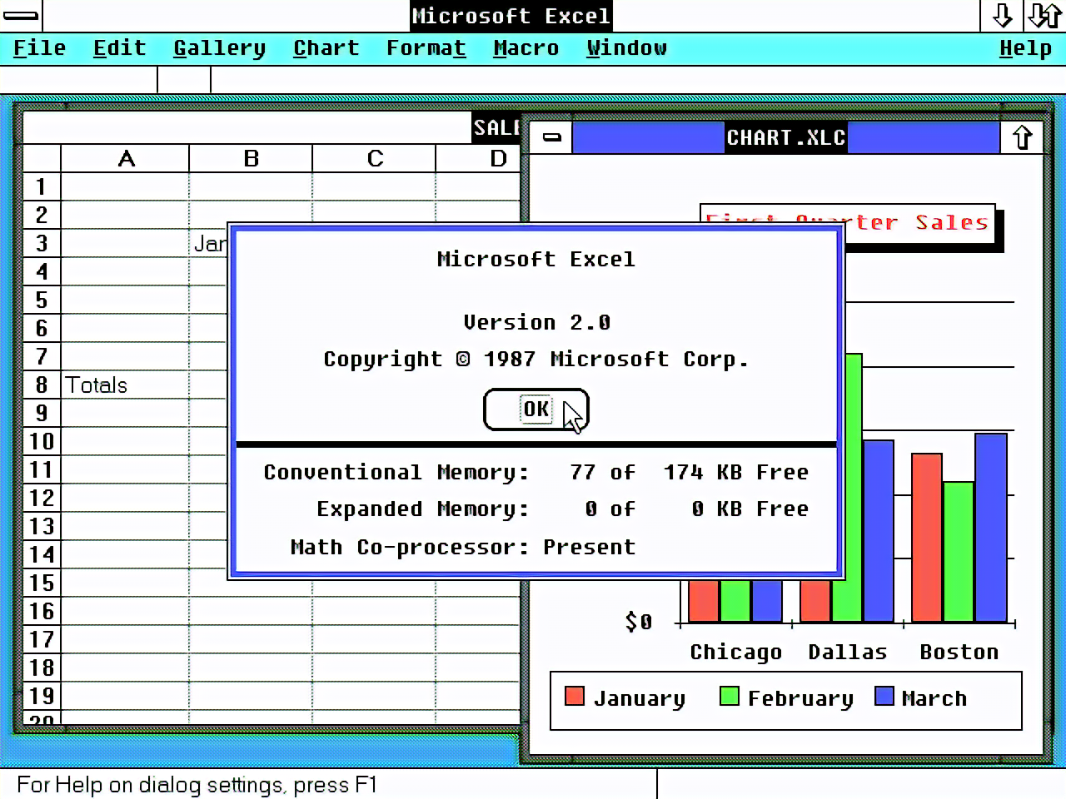Click the CHART.XLC title bar
This screenshot has height=799, width=1066.
click(786, 137)
